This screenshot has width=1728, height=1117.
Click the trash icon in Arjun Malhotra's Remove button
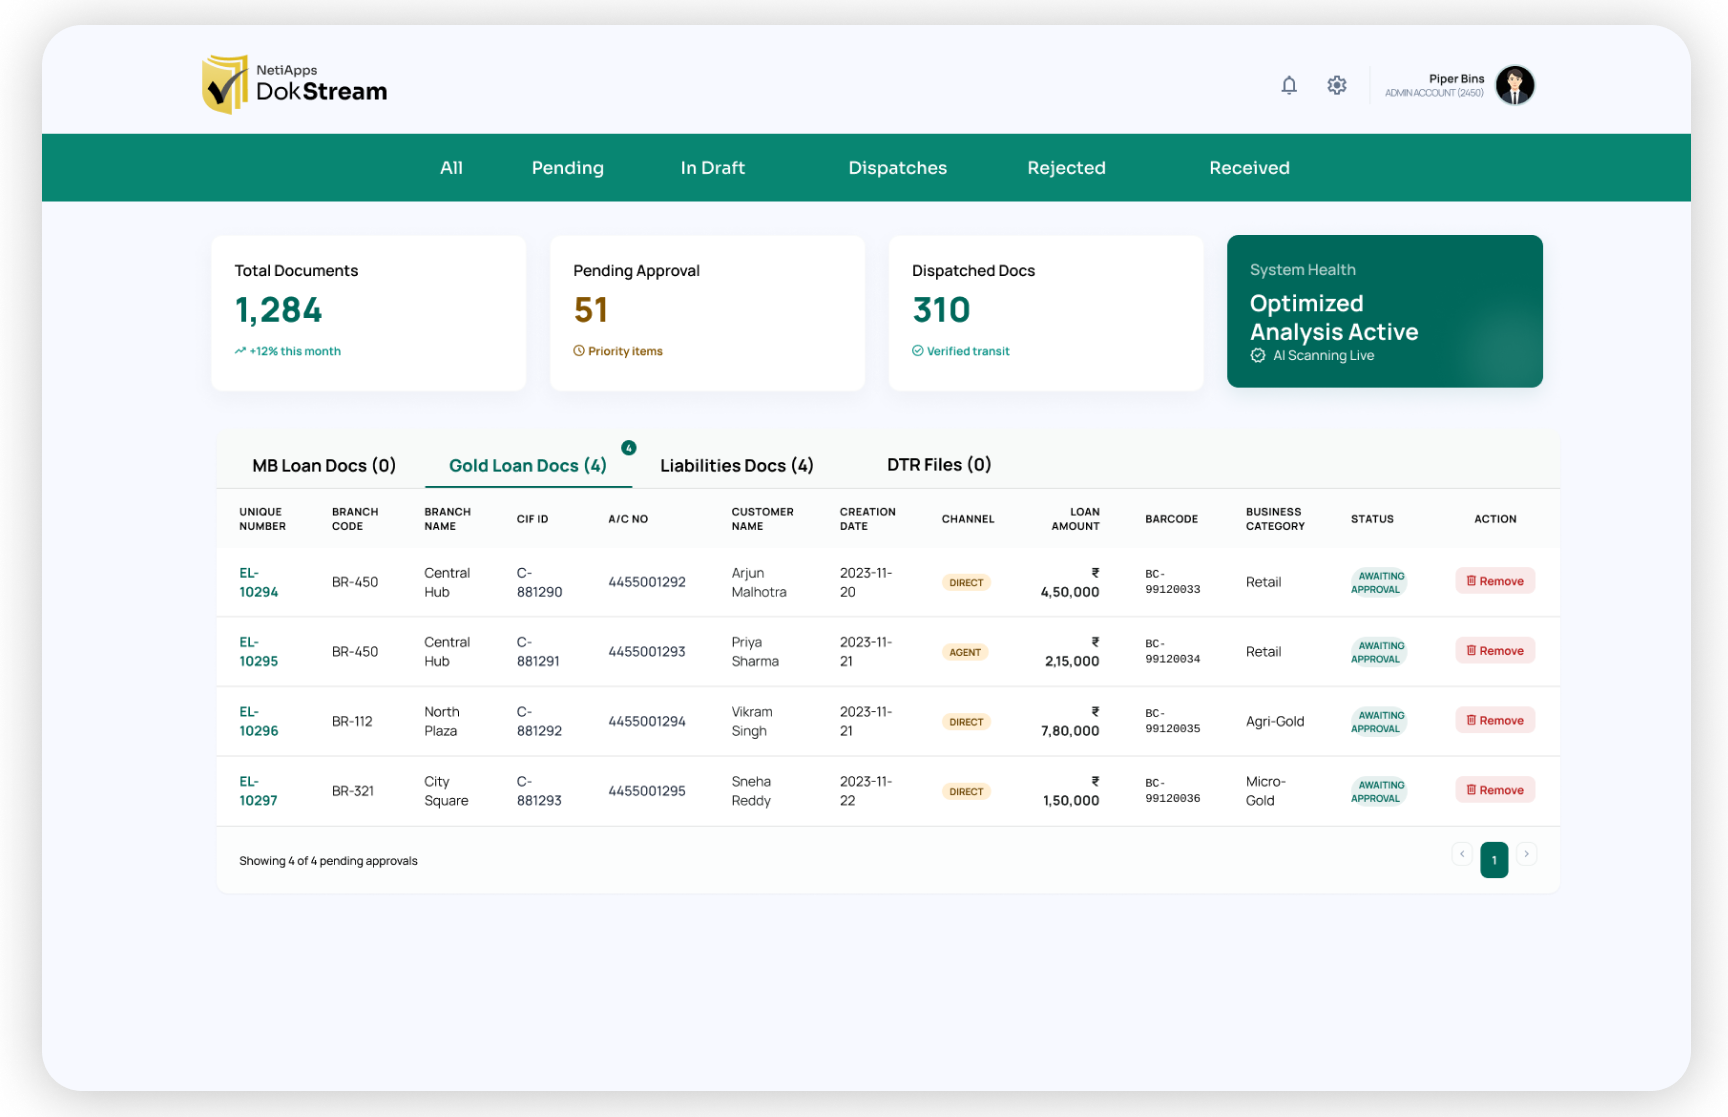tap(1471, 580)
